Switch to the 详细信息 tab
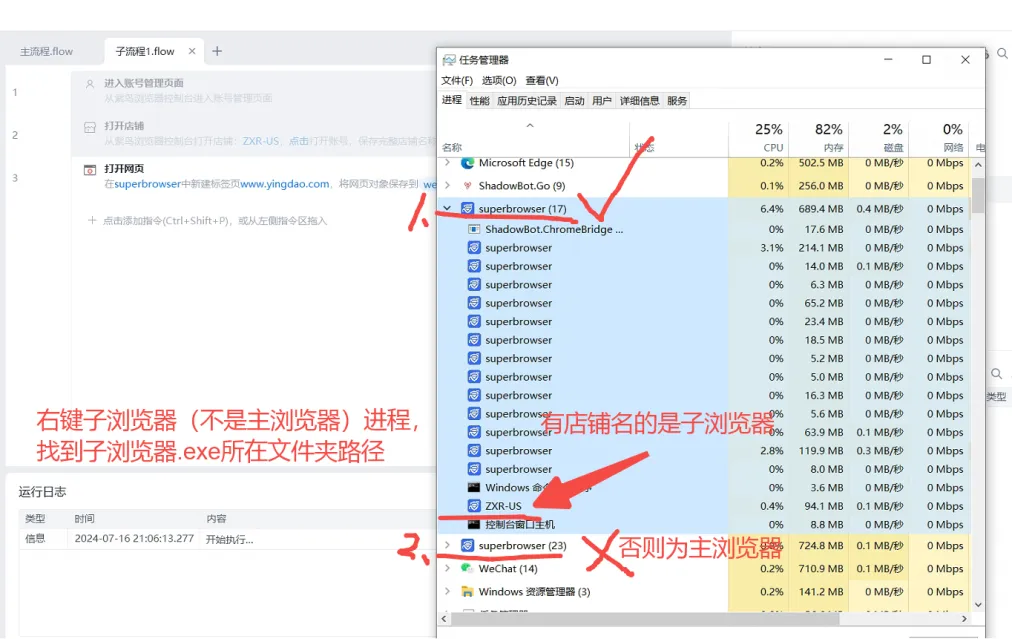 click(640, 101)
